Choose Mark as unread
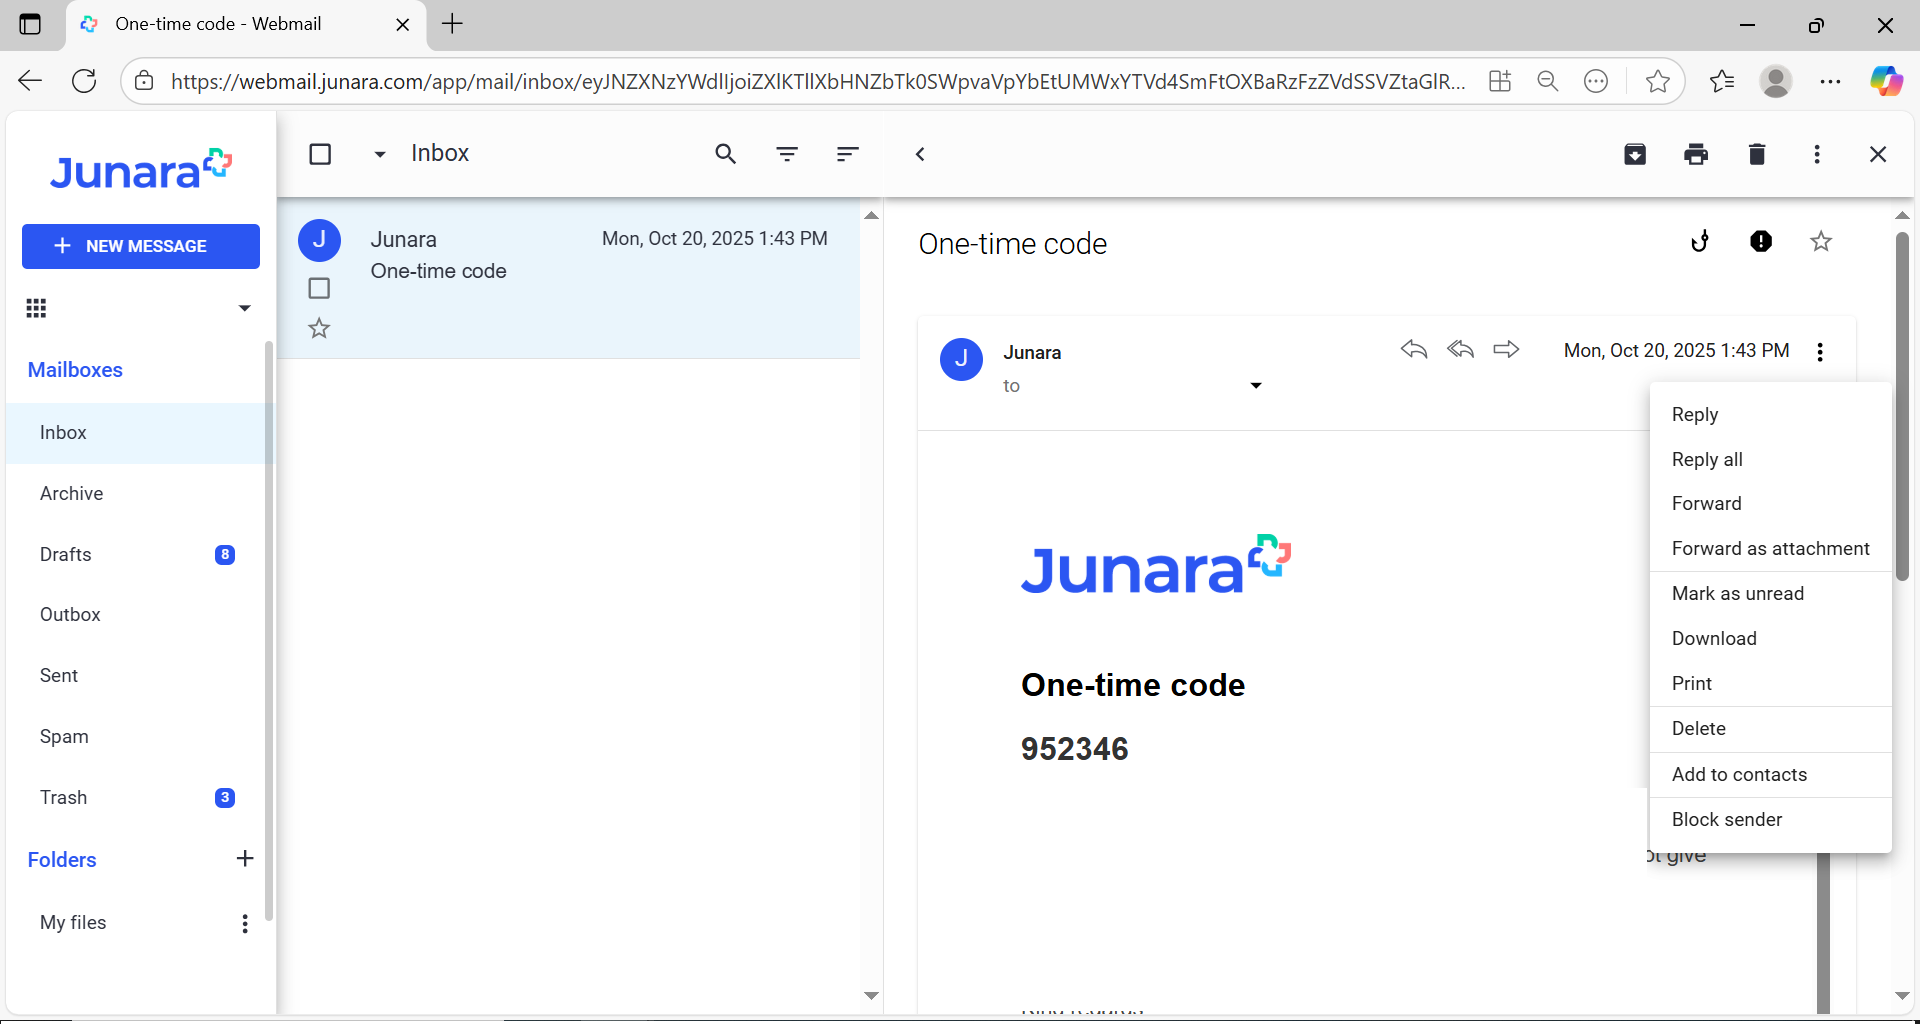This screenshot has height=1024, width=1921. click(1770, 593)
